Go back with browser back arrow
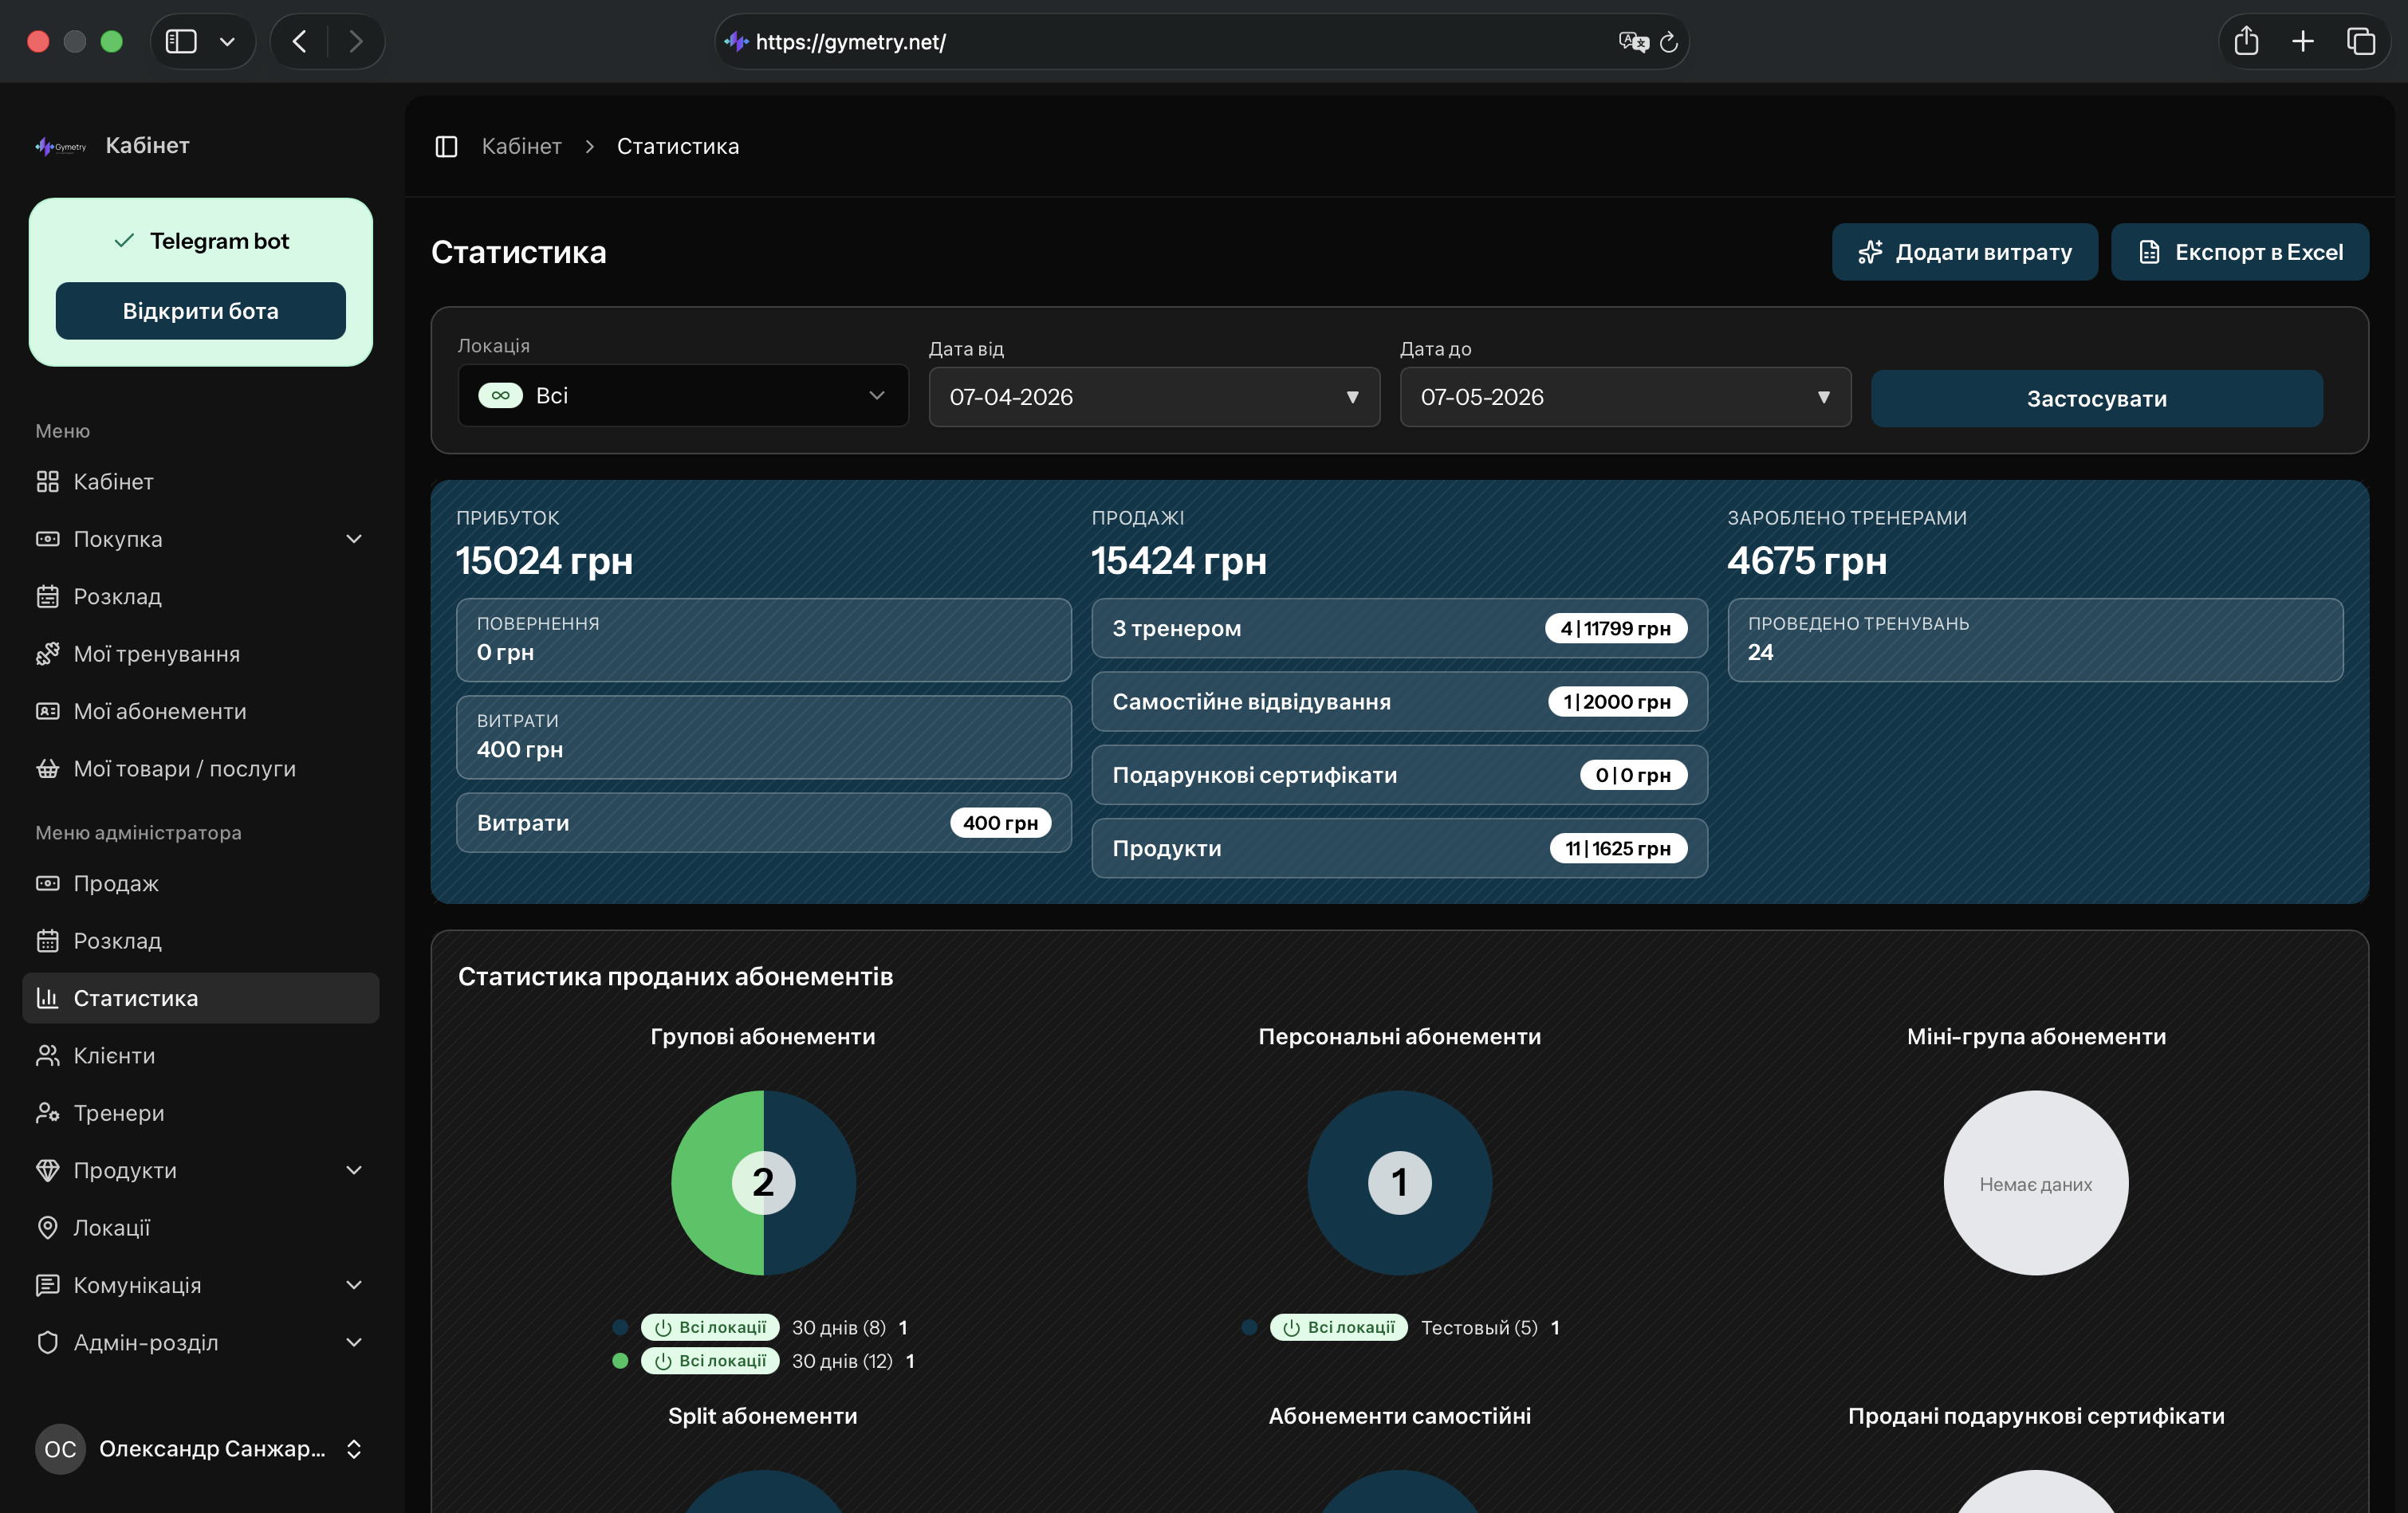Screen dimensions: 2408x1513 click(x=299, y=41)
